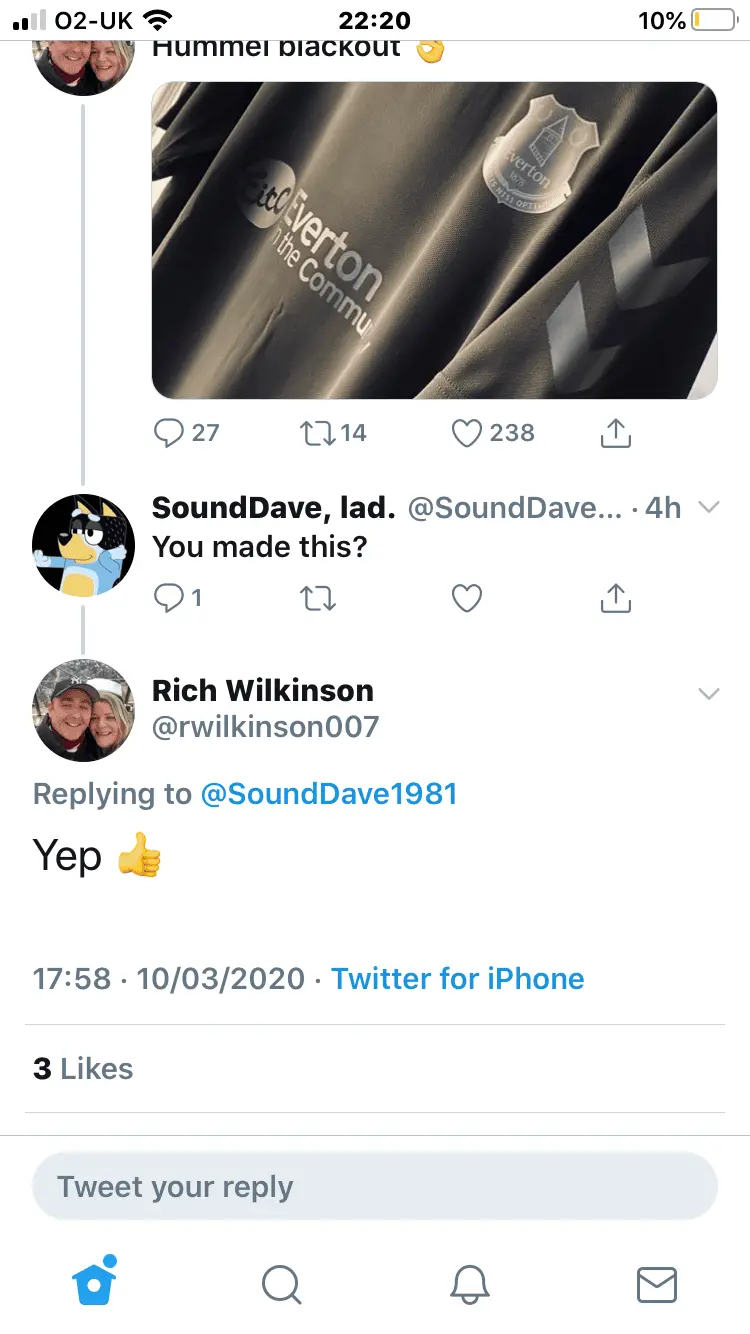750x1334 pixels.
Task: Open the Search tab
Action: [x=281, y=1285]
